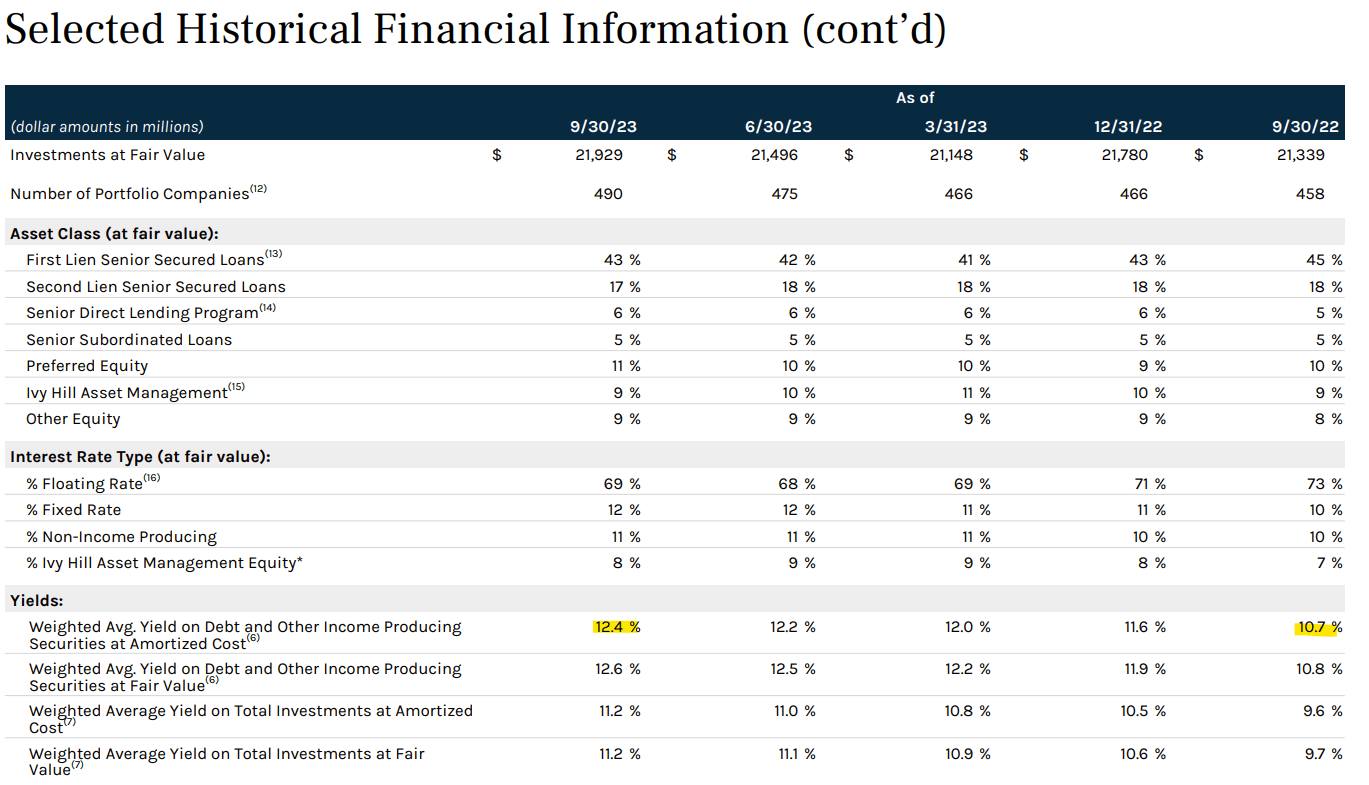1369x785 pixels.
Task: Select Weighted Average Yield on Total Investments Fair Value label
Action: tap(226, 762)
